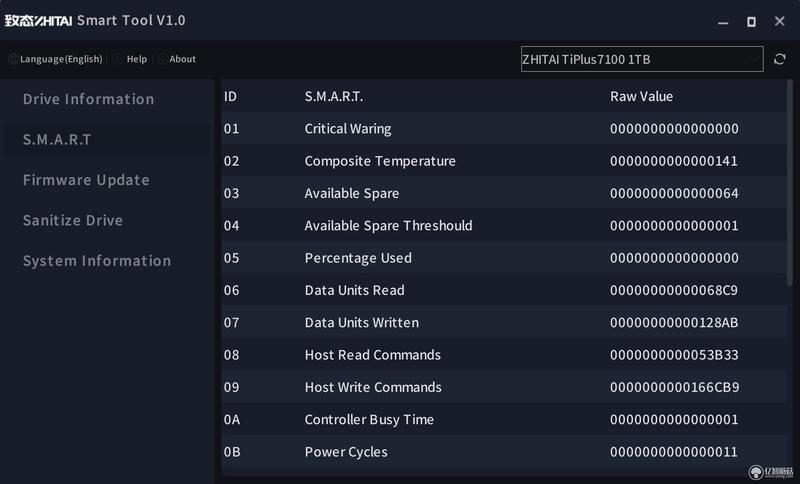Image resolution: width=800 pixels, height=484 pixels.
Task: Click ID cell 06
Action: [232, 290]
